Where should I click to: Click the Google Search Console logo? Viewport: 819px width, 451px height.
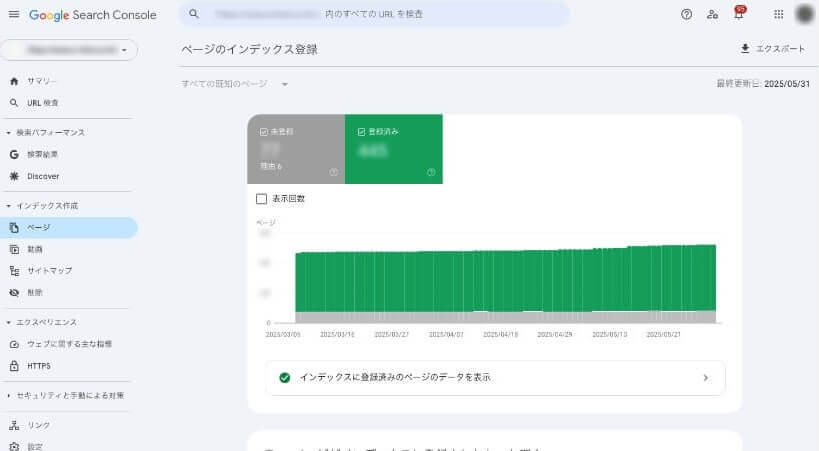pos(92,15)
